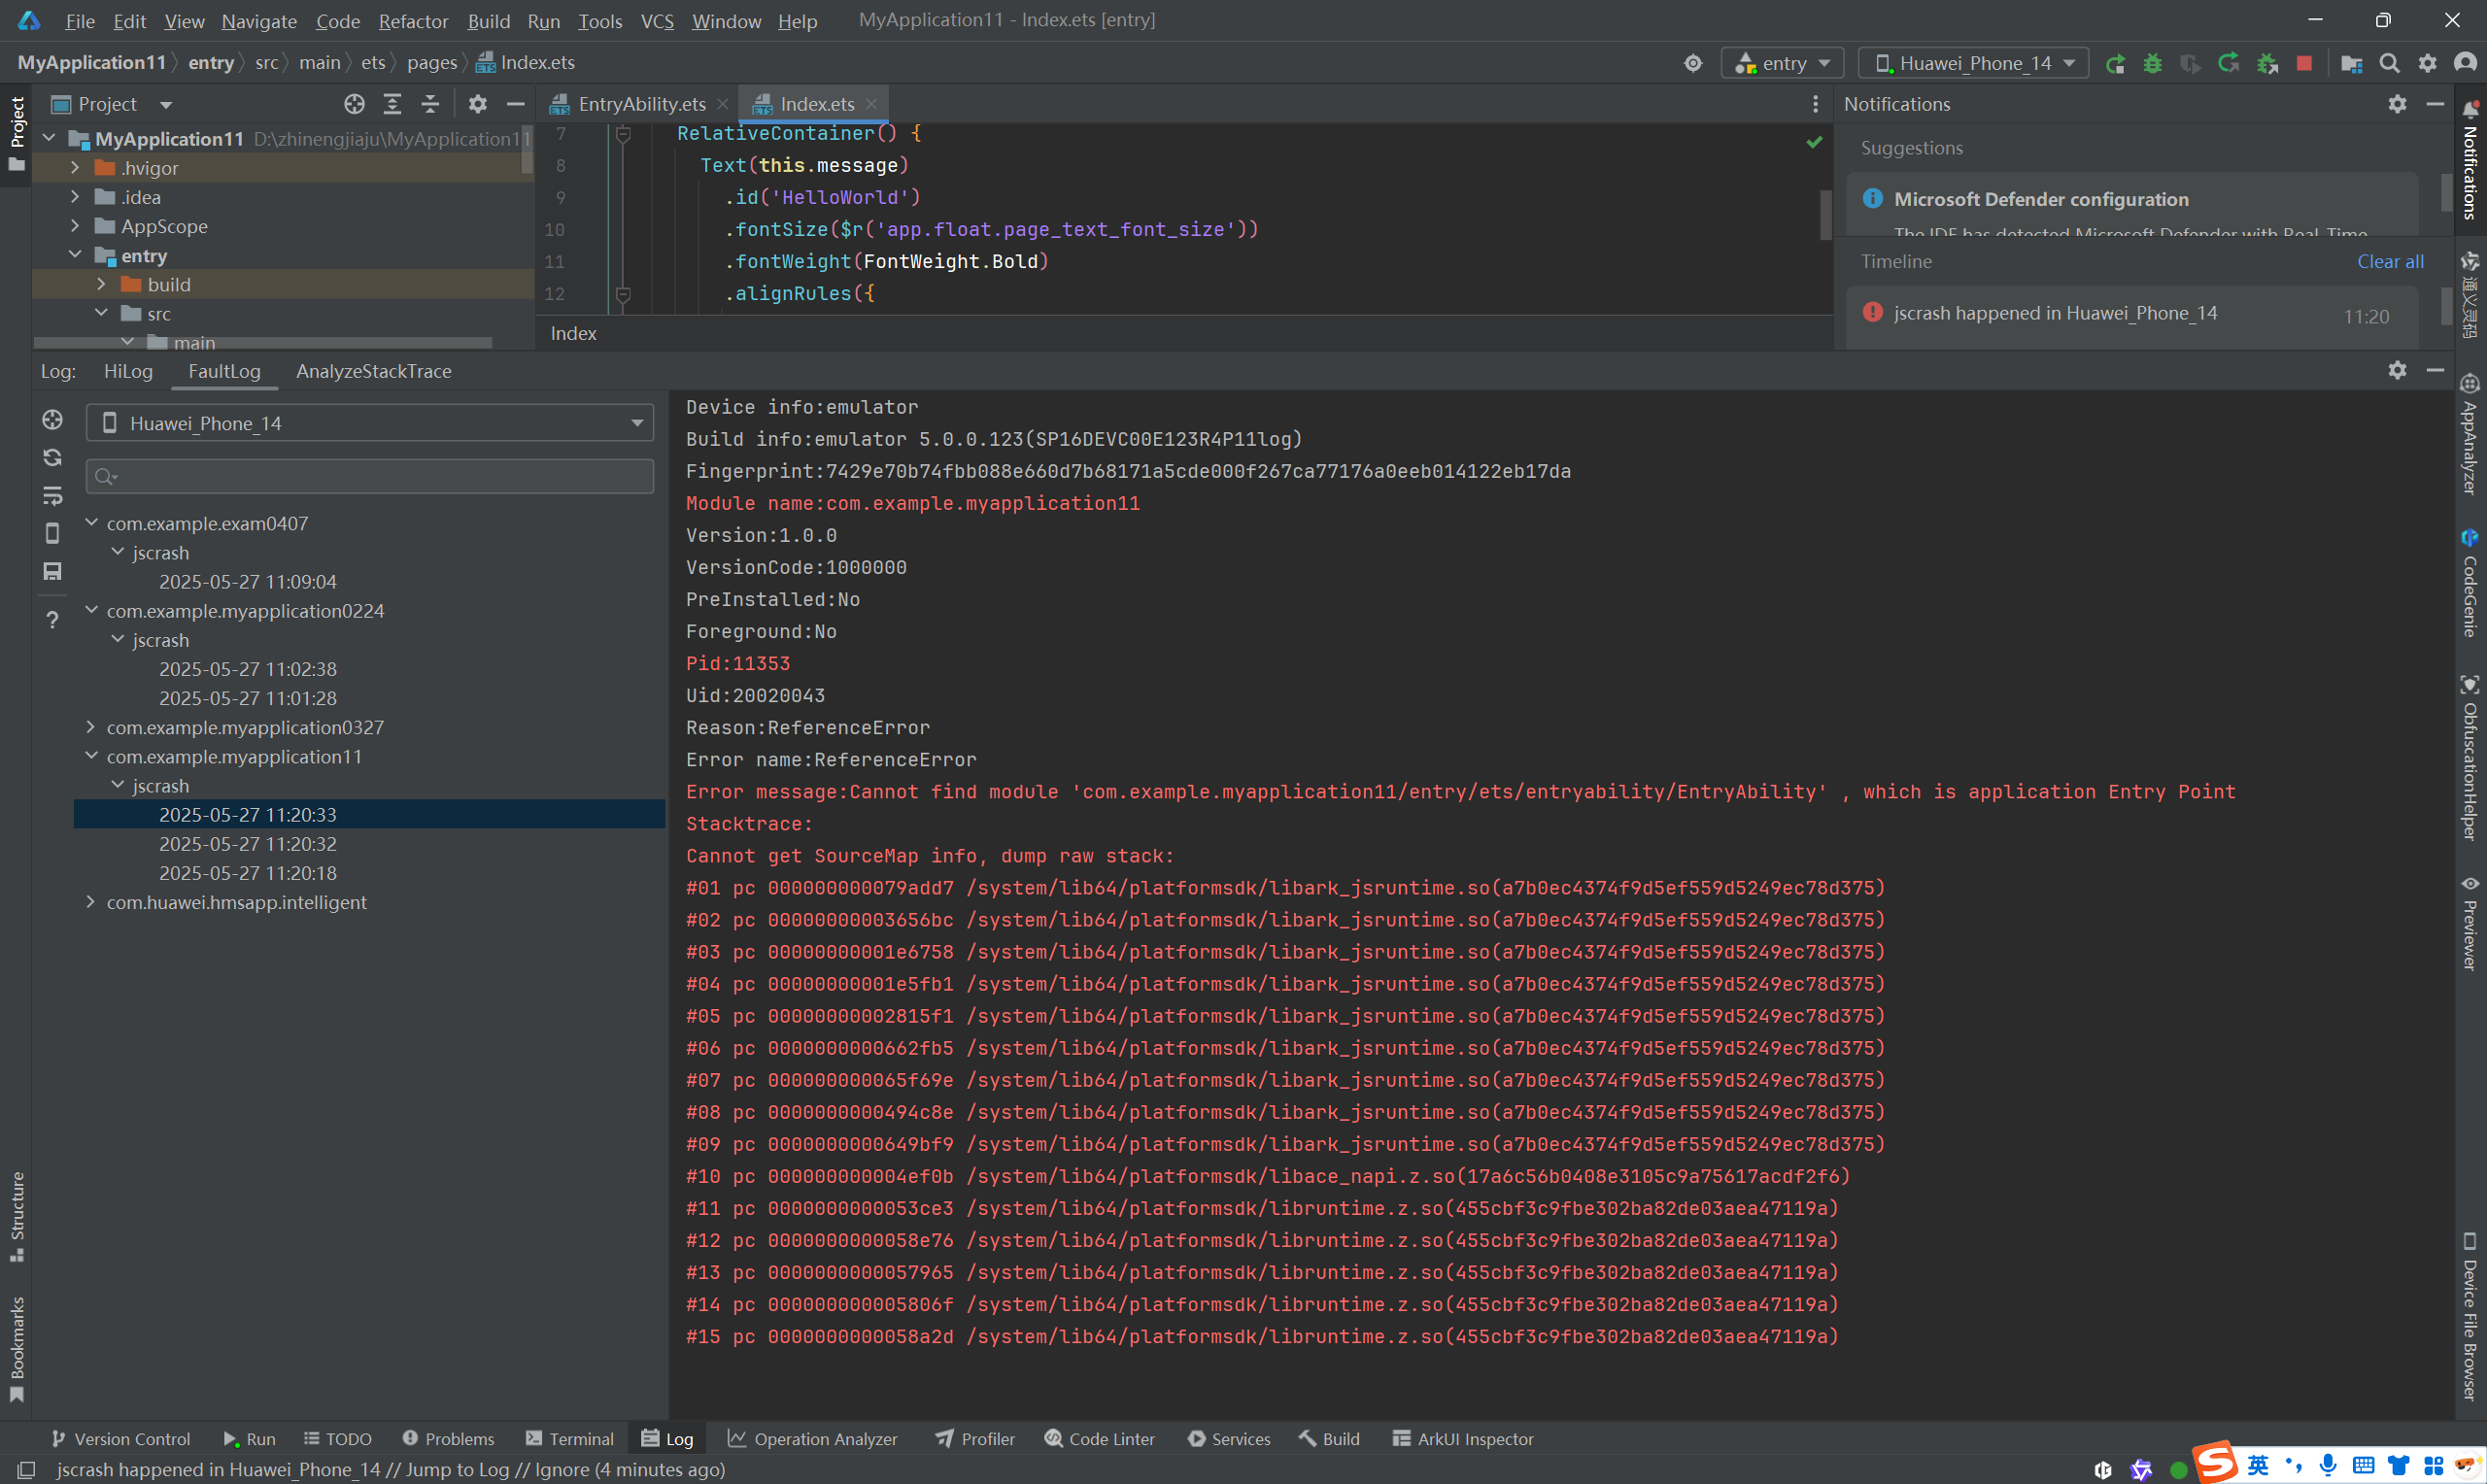Open the Version Control tool window
This screenshot has height=1484, width=2487.
120,1439
